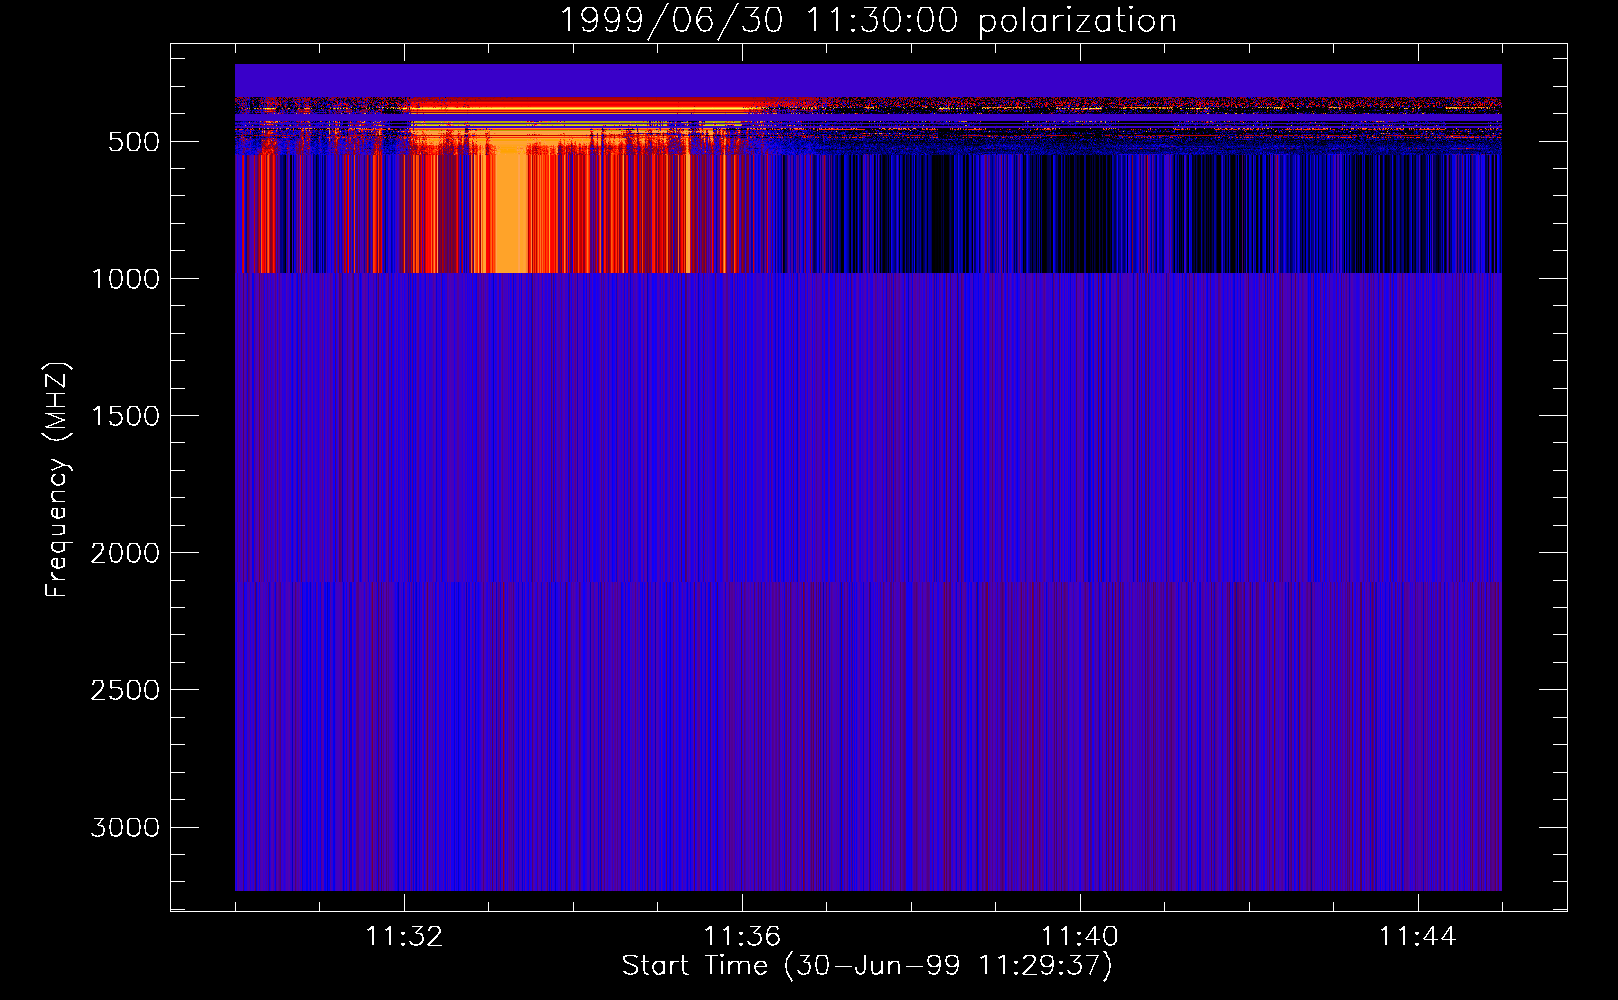The image size is (1618, 1000).
Task: Click the x-axis label 'Start Time (30-Jun-99 11:29:37)'
Action: click(x=867, y=966)
